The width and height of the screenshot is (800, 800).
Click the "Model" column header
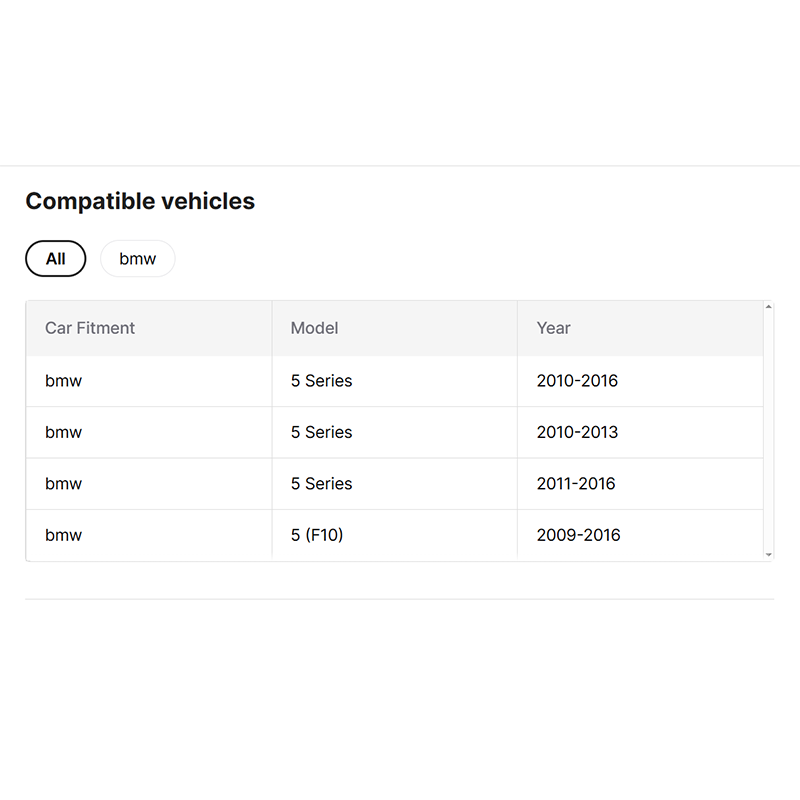pyautogui.click(x=314, y=328)
